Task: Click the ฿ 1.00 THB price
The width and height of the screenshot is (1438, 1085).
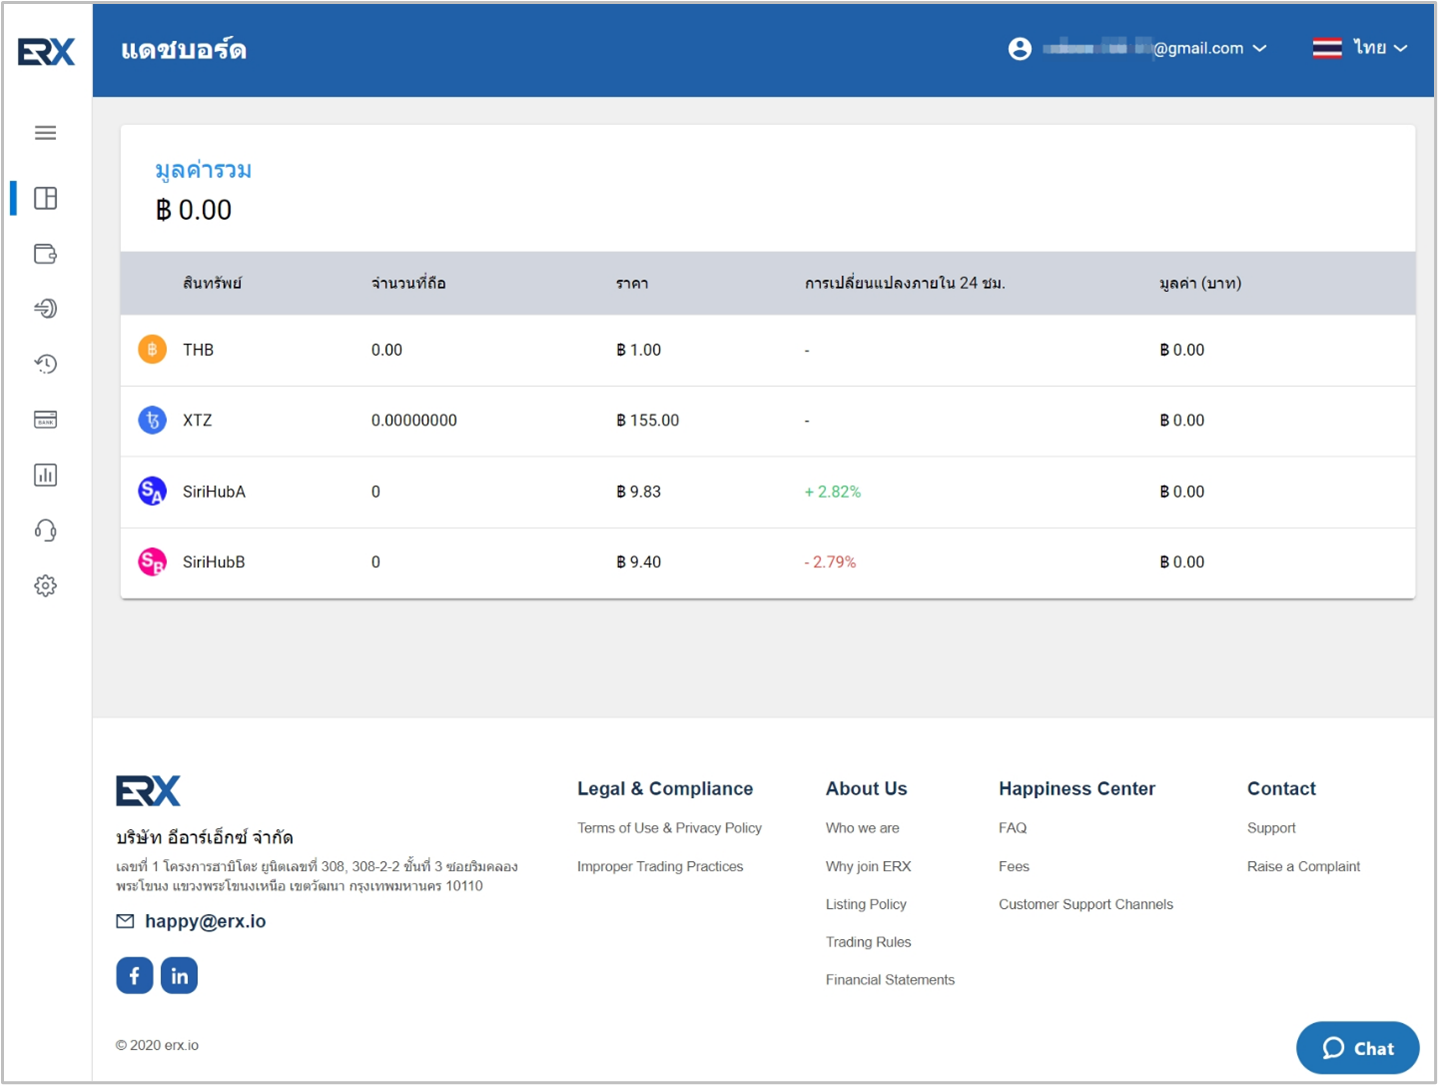Action: coord(638,350)
